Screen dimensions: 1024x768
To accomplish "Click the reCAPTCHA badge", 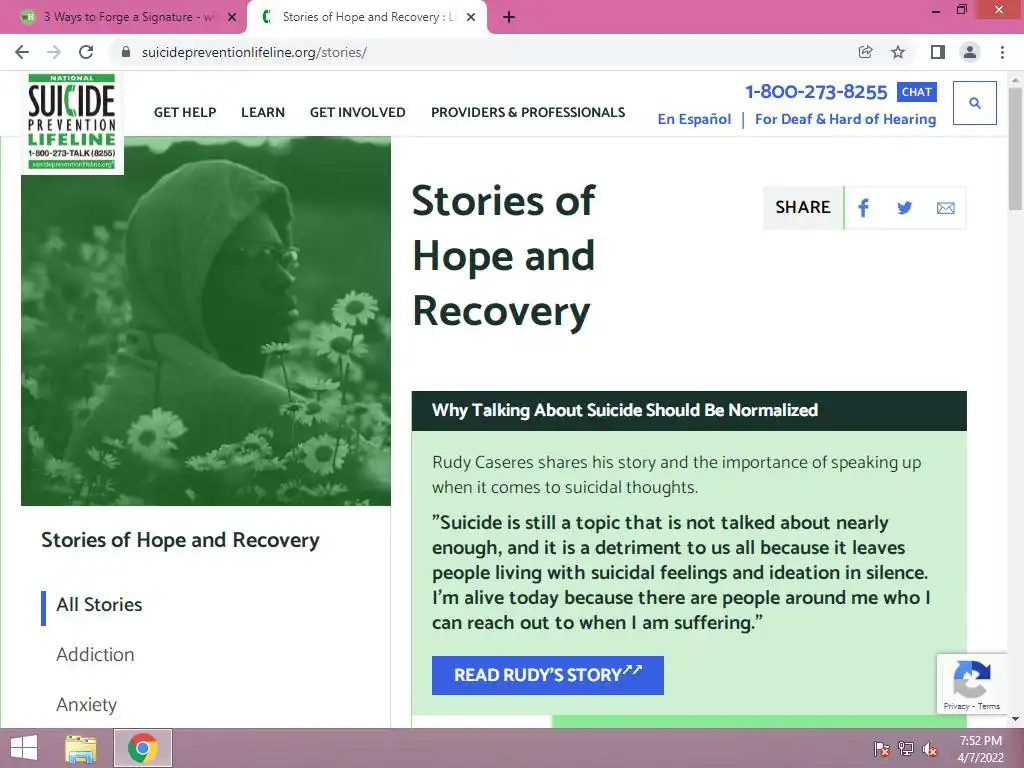I will pos(971,683).
